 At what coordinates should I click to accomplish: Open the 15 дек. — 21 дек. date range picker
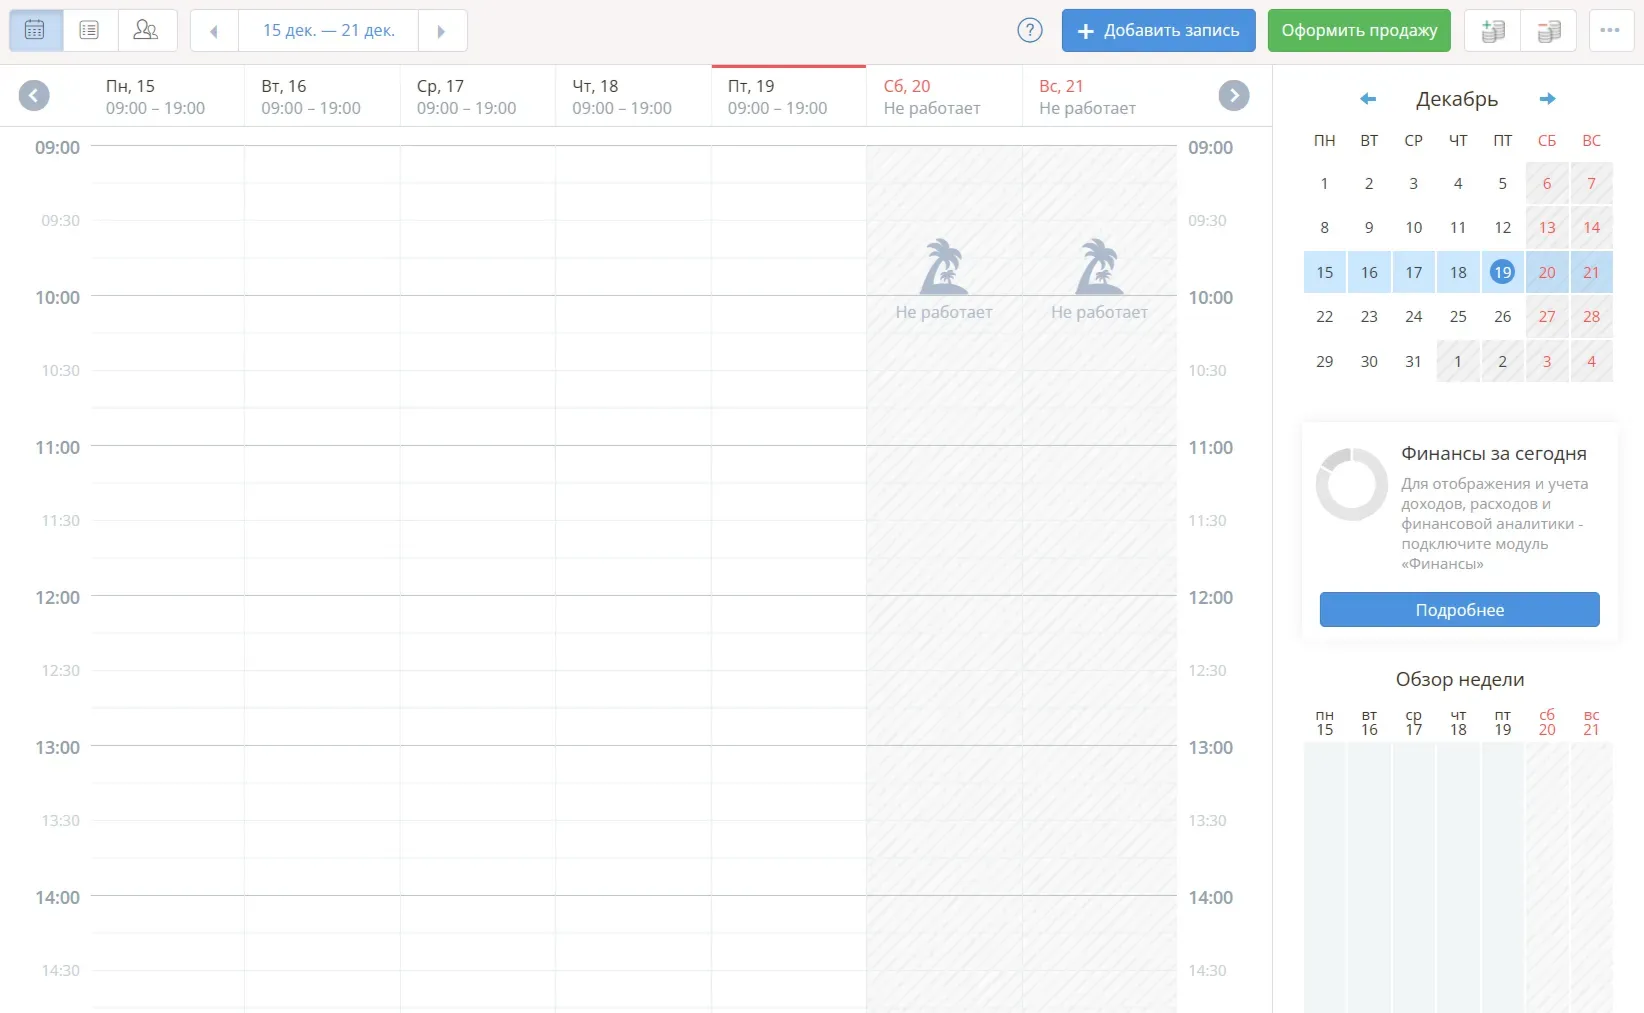pos(328,31)
